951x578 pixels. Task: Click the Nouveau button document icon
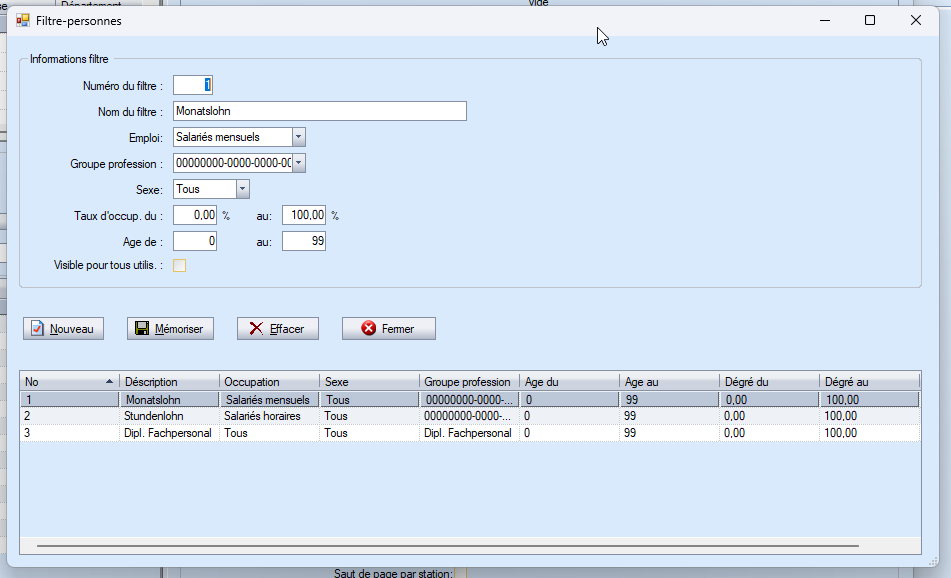tap(37, 329)
